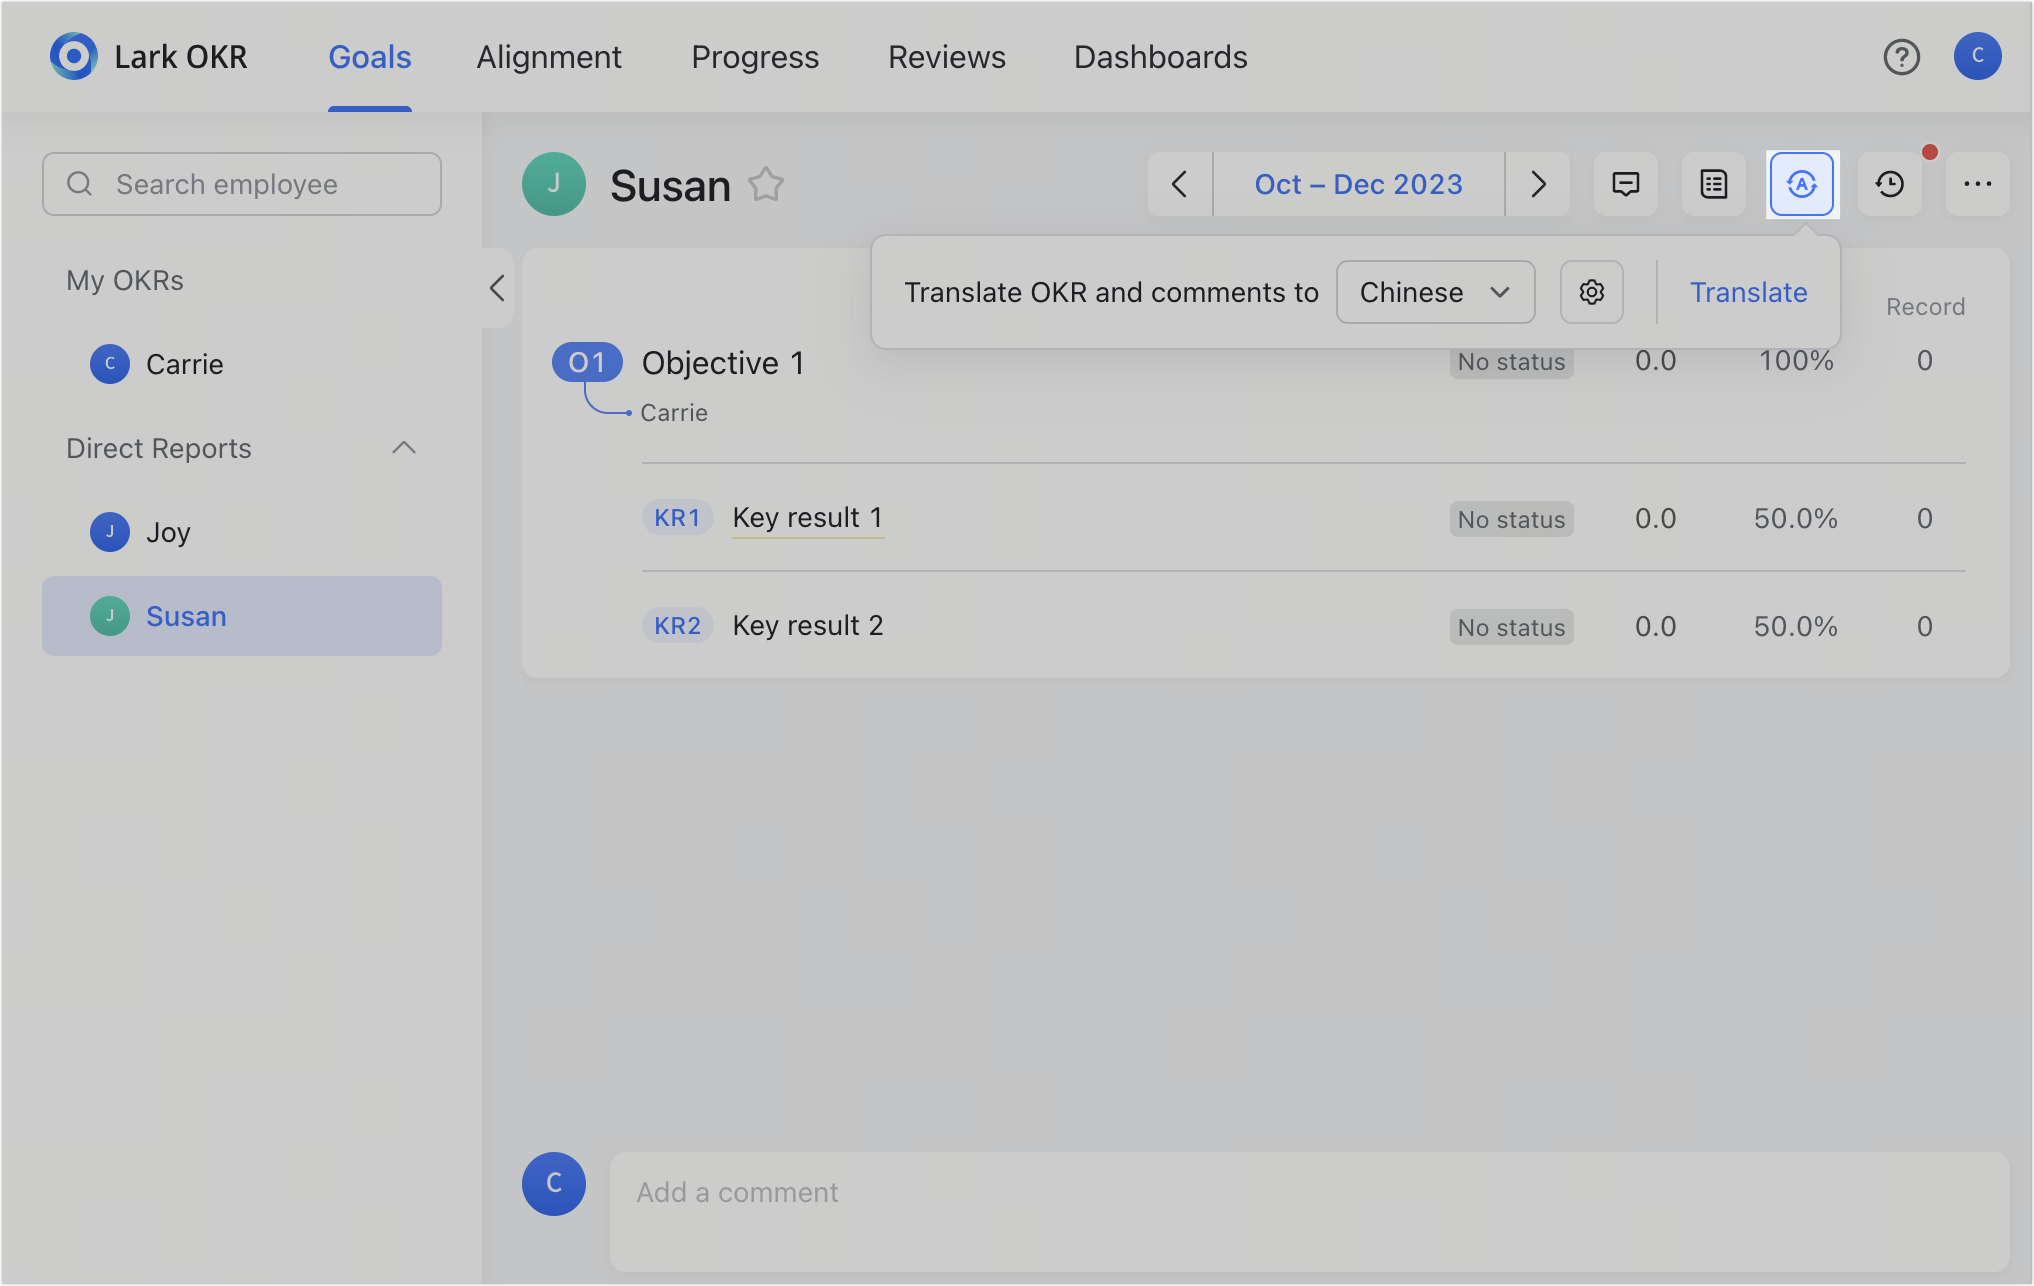Open the more options ellipsis menu

click(x=1977, y=184)
